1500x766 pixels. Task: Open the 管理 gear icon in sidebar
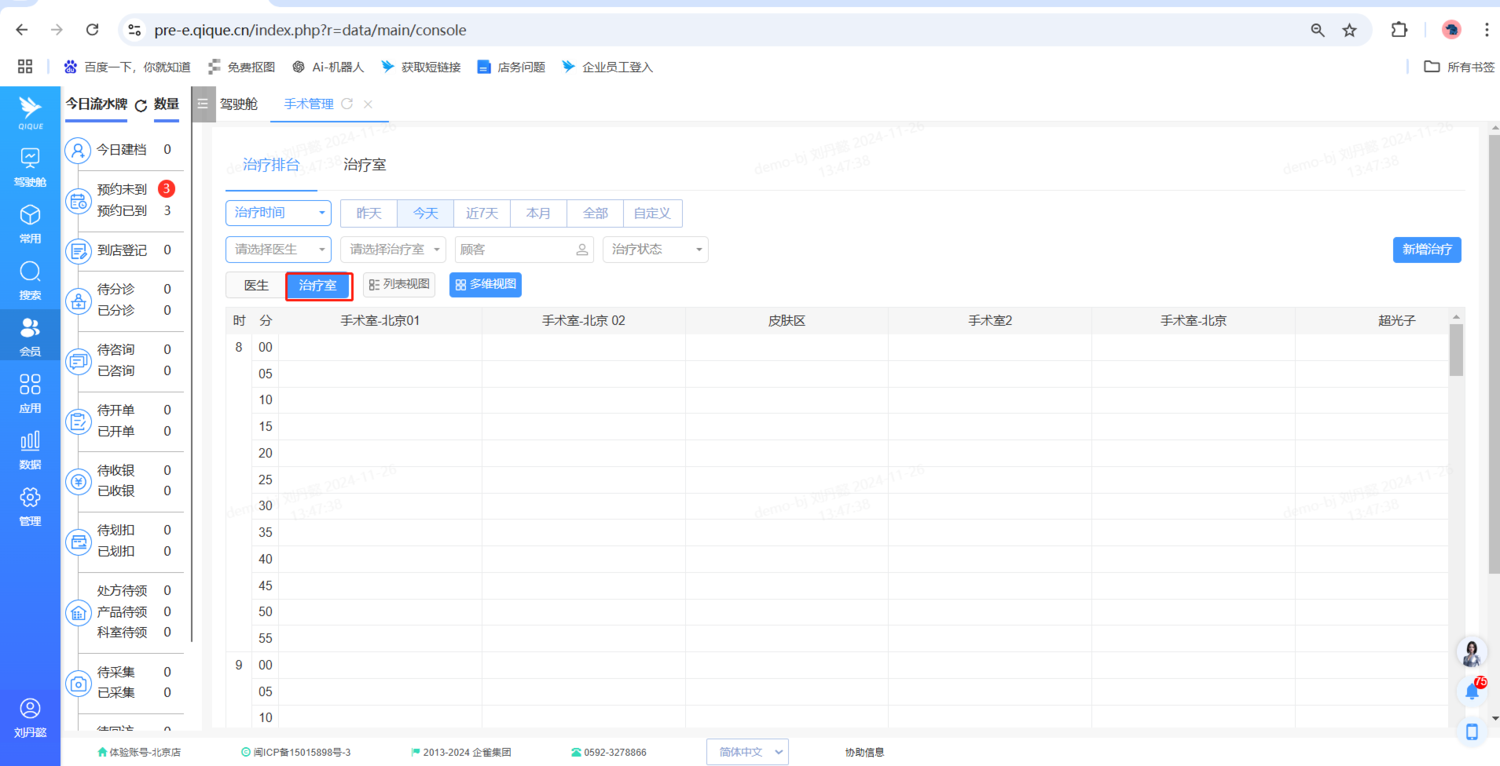(30, 504)
